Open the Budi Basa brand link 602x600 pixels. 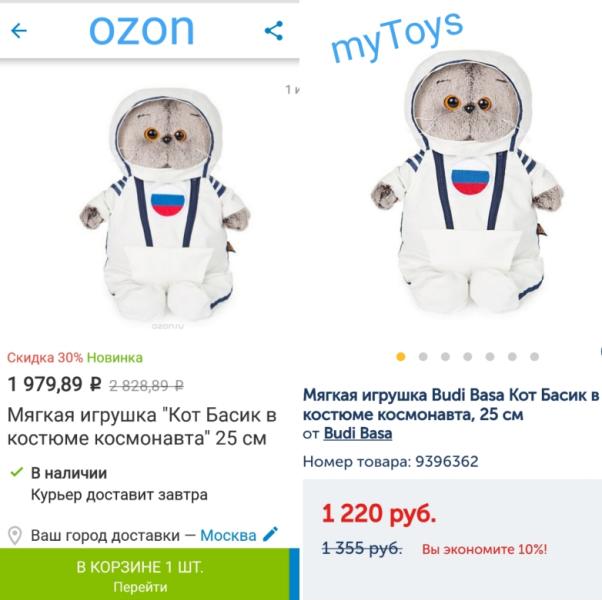click(357, 433)
